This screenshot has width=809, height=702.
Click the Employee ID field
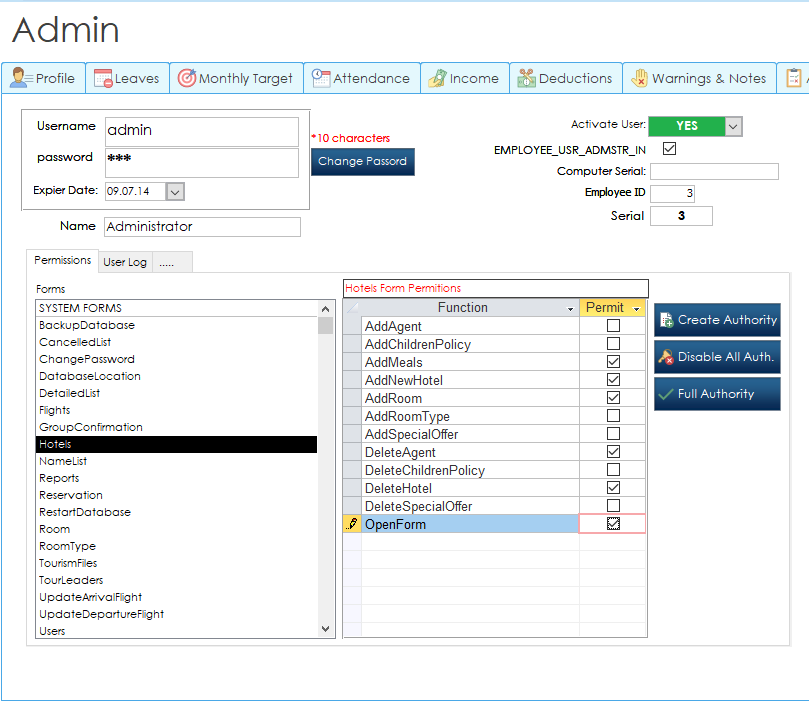(672, 193)
